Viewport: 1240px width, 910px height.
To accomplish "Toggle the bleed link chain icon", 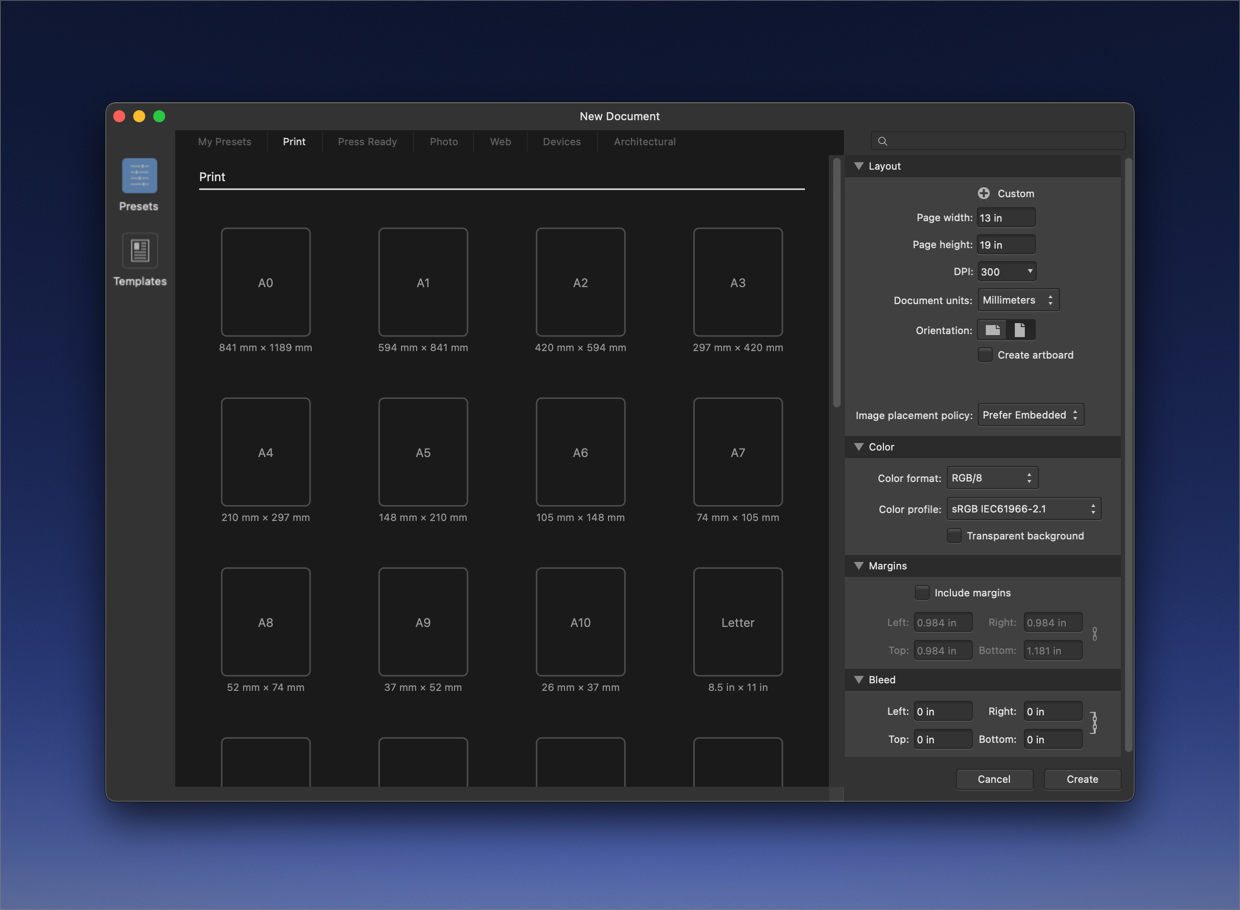I will [x=1094, y=723].
